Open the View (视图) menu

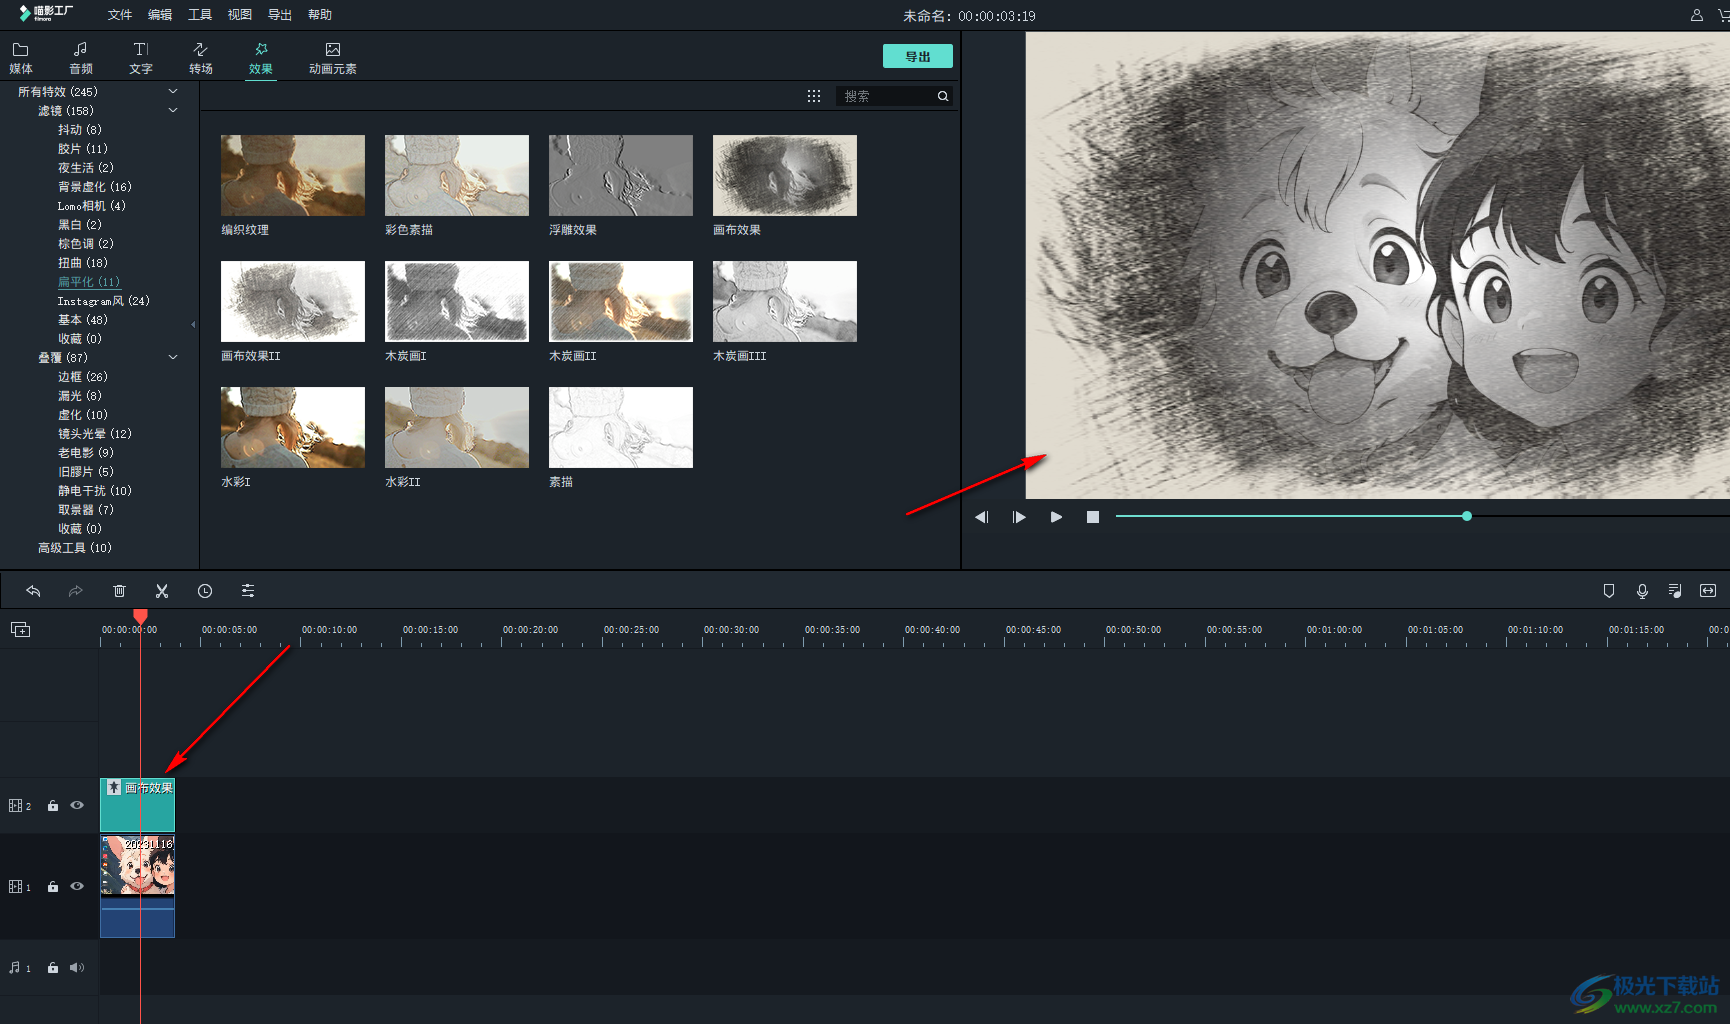[x=240, y=15]
